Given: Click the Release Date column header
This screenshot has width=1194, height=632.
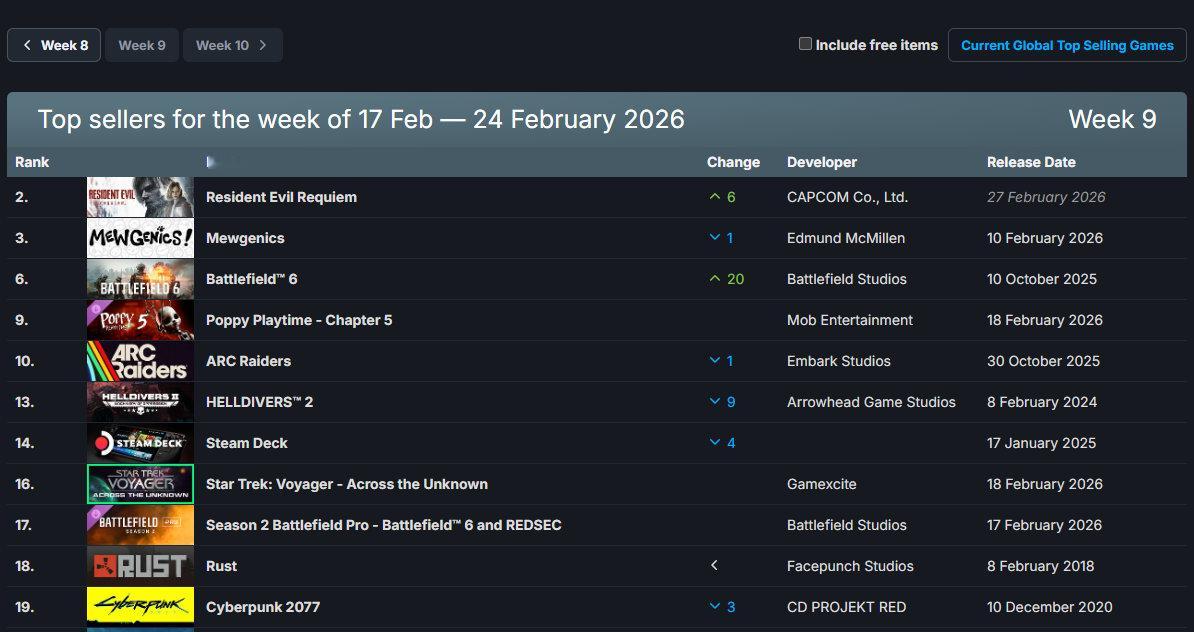Looking at the screenshot, I should click(1031, 162).
